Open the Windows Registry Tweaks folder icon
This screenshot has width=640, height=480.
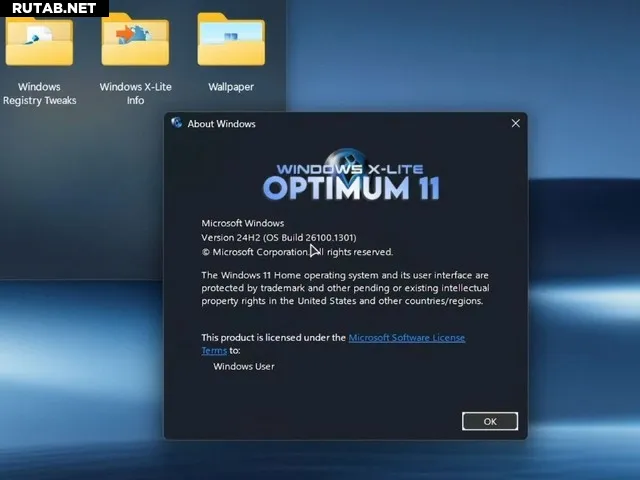coord(39,42)
